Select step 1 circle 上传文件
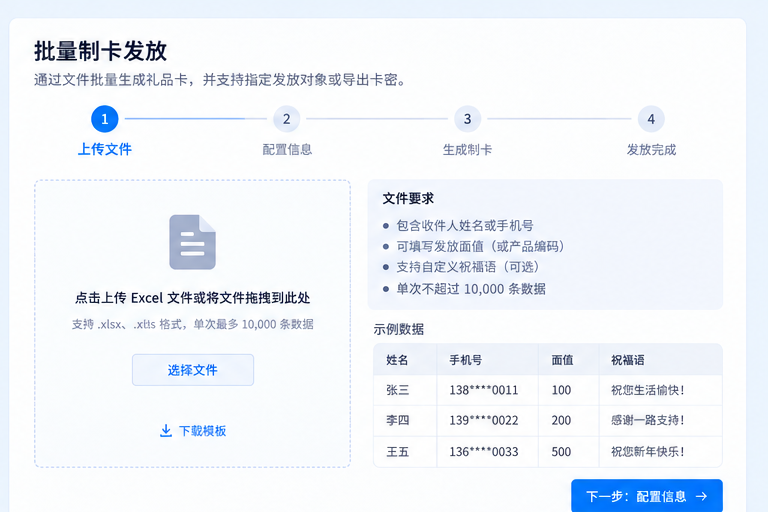 point(105,119)
